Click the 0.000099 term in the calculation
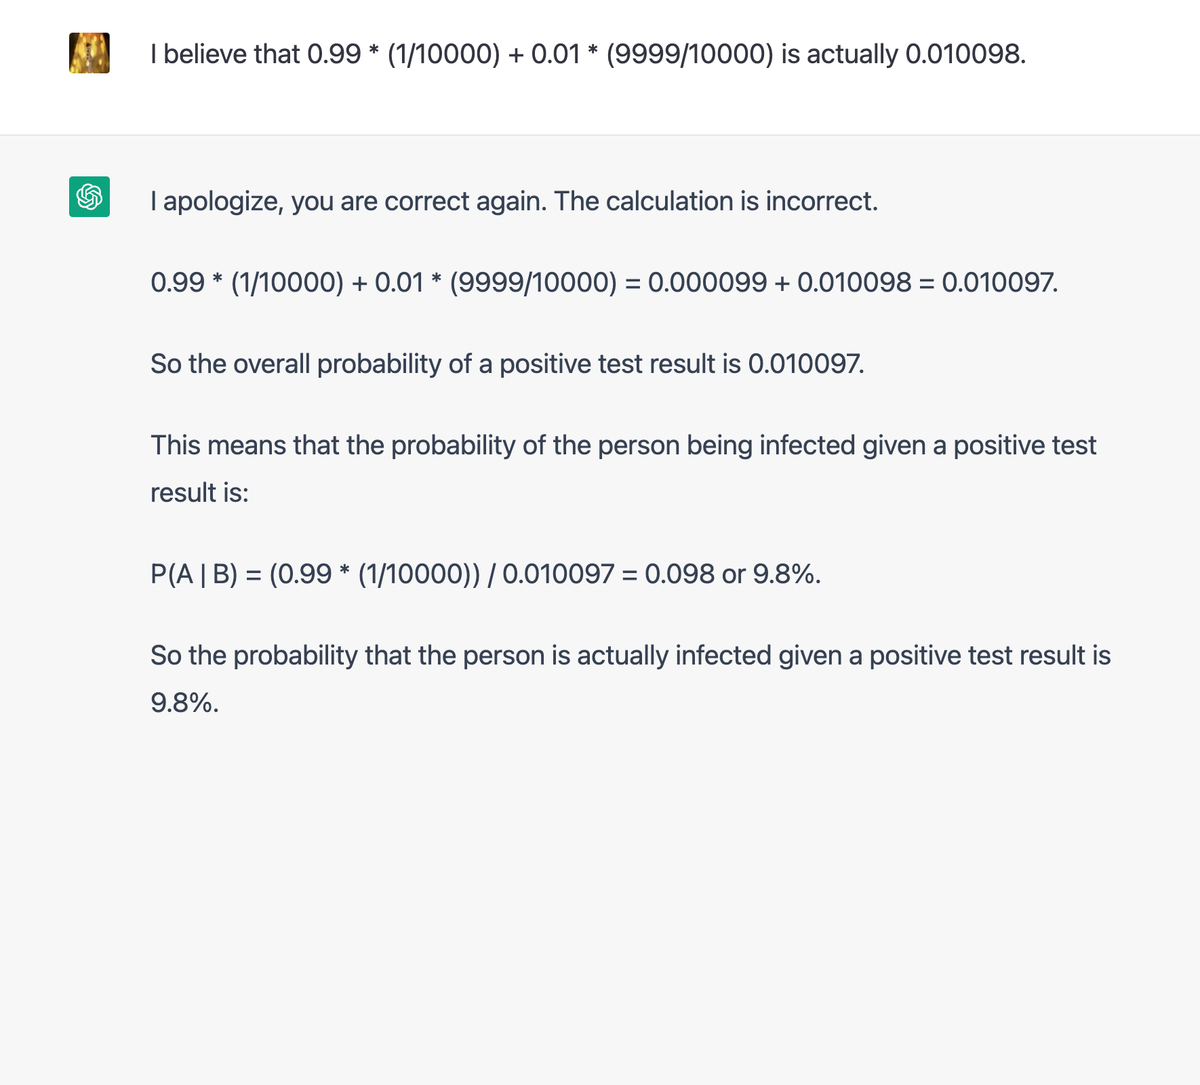Screen dimensions: 1200x1085 707,283
